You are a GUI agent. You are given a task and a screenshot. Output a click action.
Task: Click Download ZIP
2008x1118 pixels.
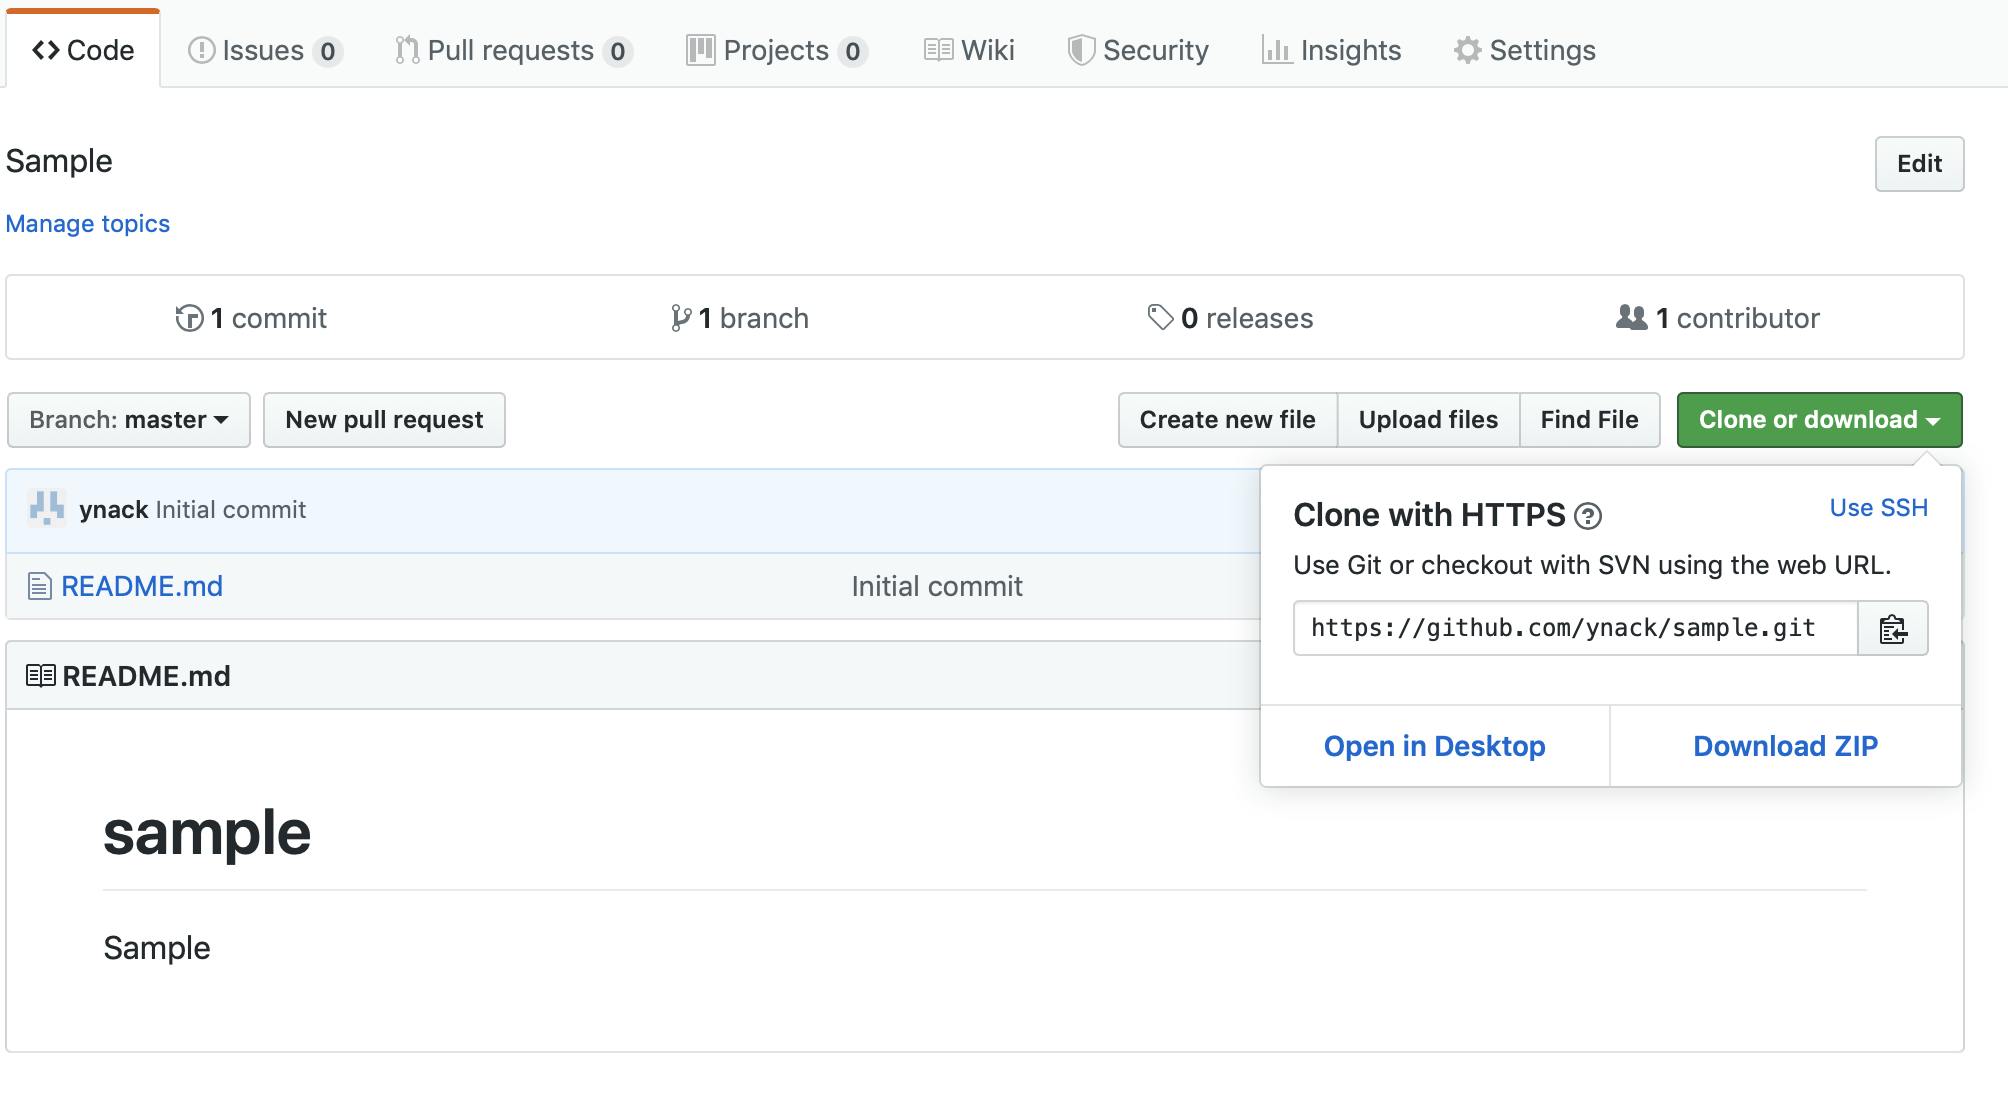coord(1785,746)
